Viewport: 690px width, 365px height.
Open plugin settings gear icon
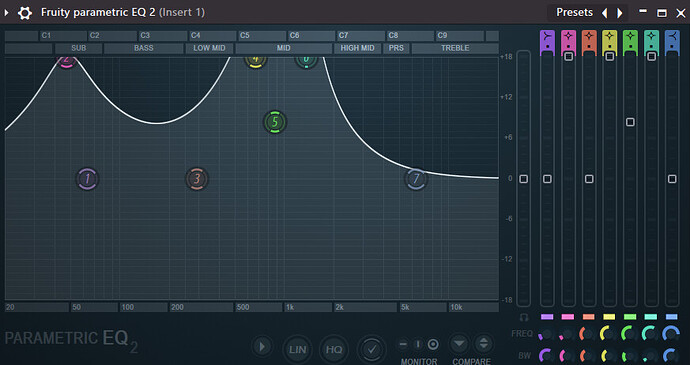[x=25, y=13]
